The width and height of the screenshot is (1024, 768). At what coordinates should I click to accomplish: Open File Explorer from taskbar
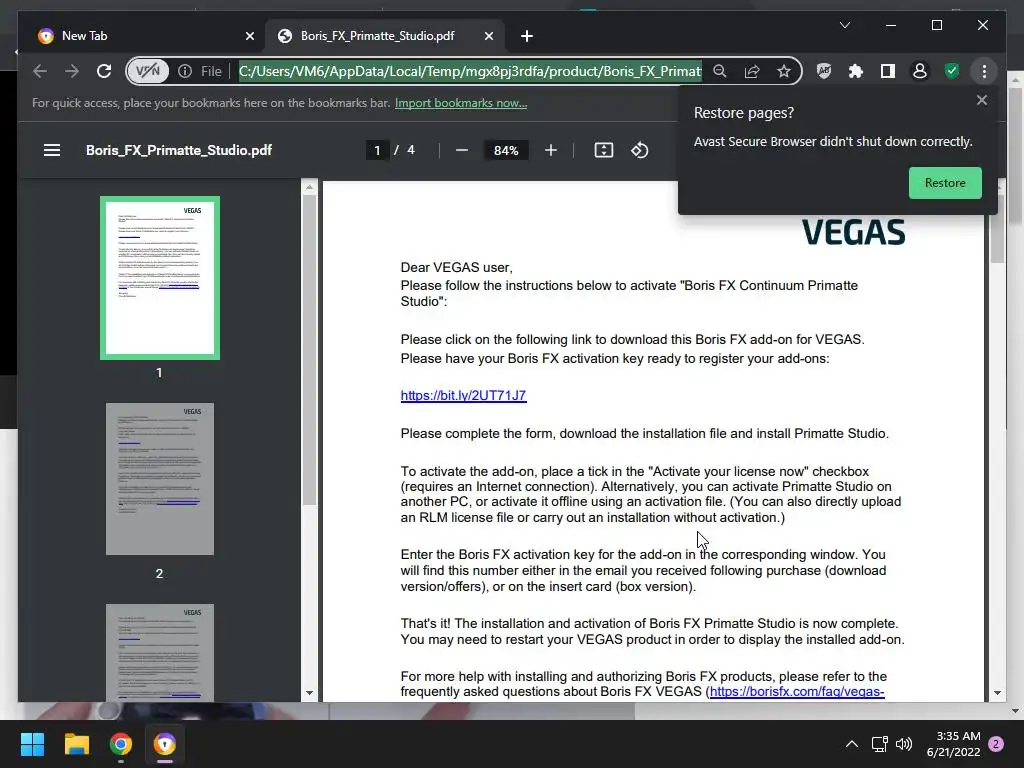pos(76,744)
